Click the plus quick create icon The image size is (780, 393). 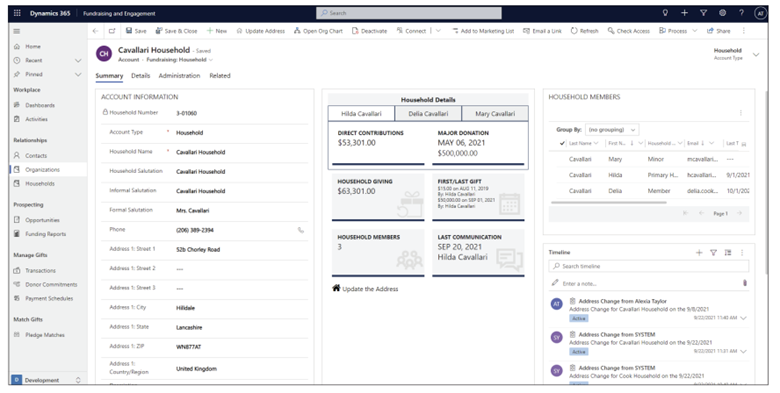click(684, 13)
